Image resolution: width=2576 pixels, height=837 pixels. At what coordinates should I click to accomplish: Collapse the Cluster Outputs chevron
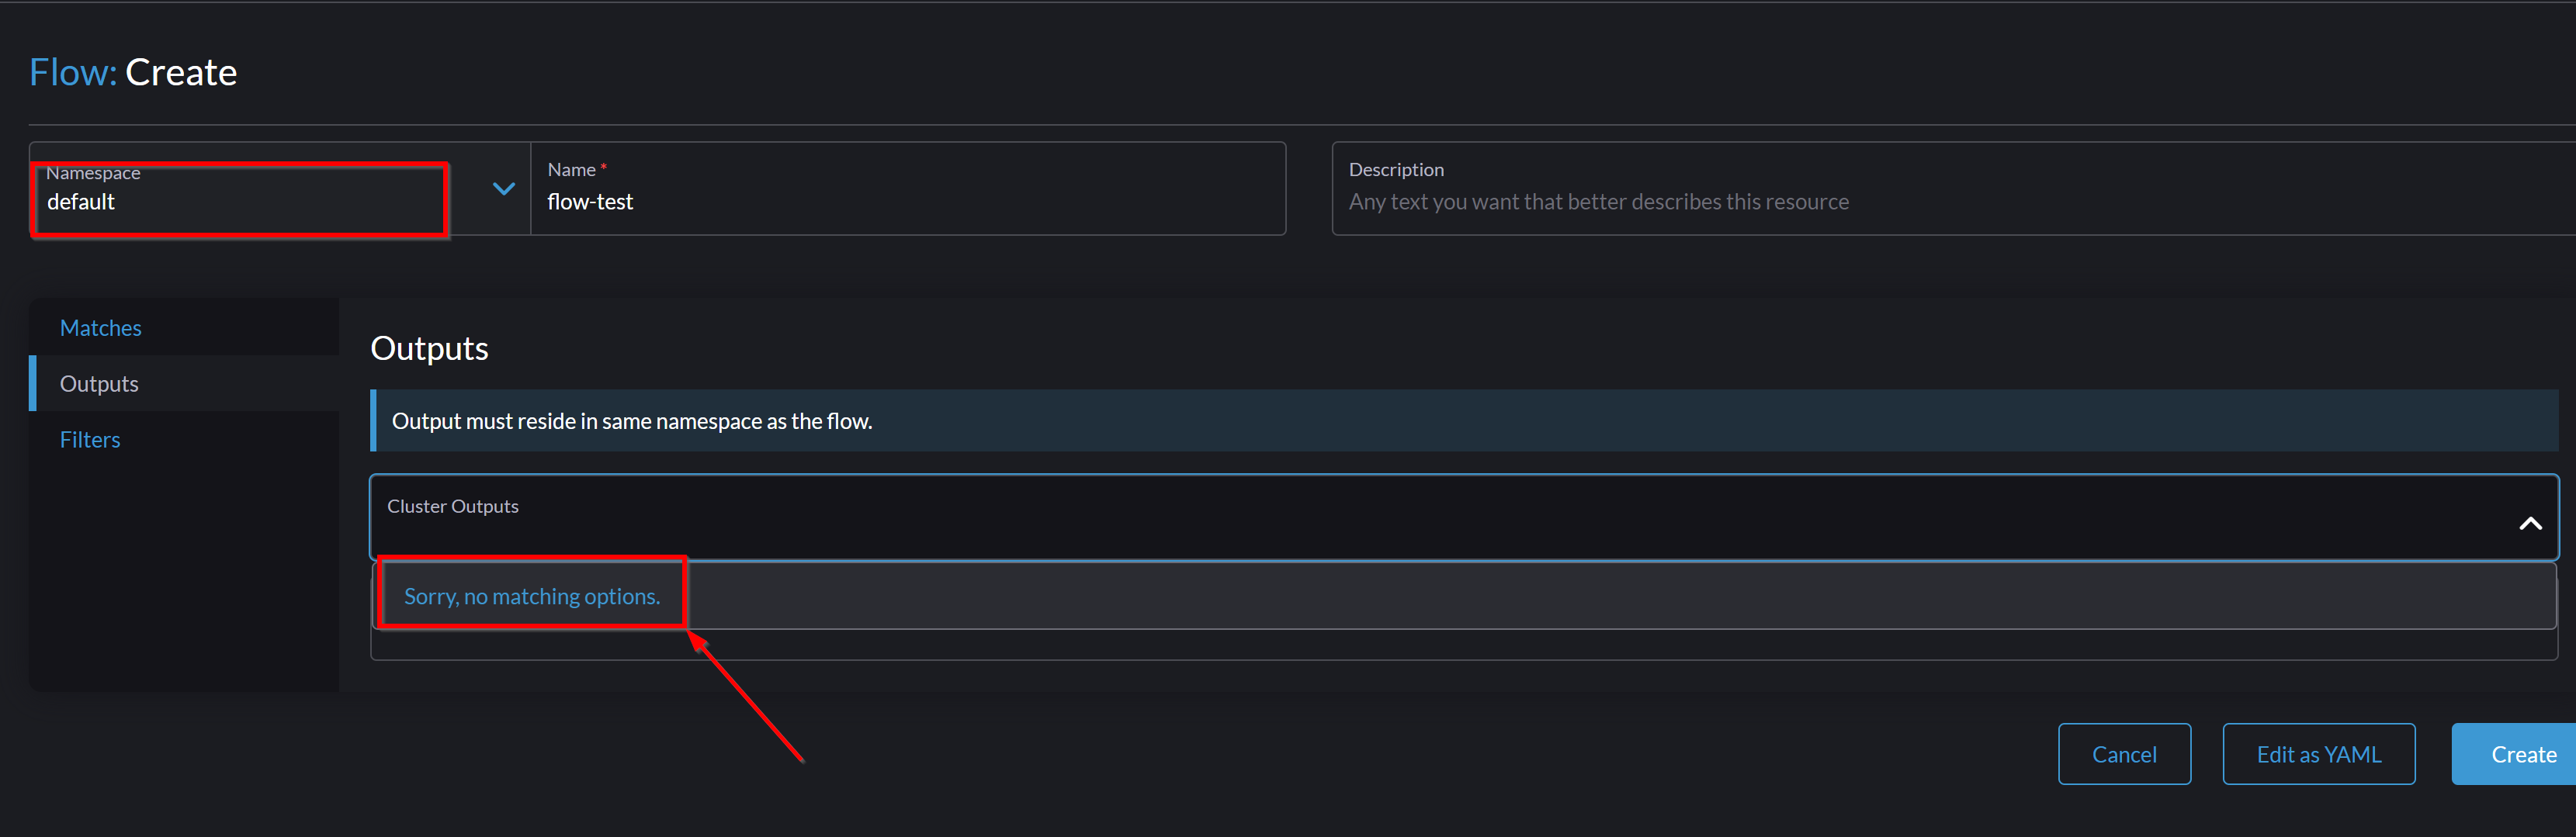tap(2530, 523)
